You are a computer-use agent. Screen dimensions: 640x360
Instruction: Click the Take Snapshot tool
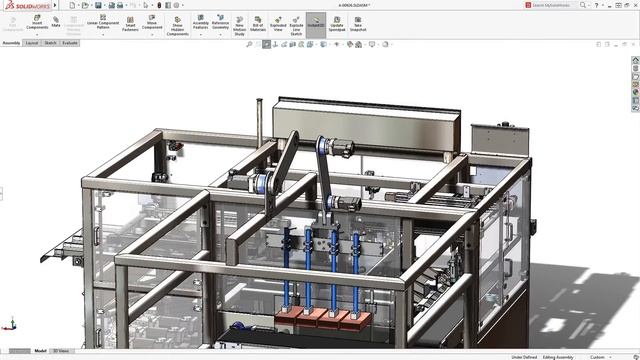[358, 24]
